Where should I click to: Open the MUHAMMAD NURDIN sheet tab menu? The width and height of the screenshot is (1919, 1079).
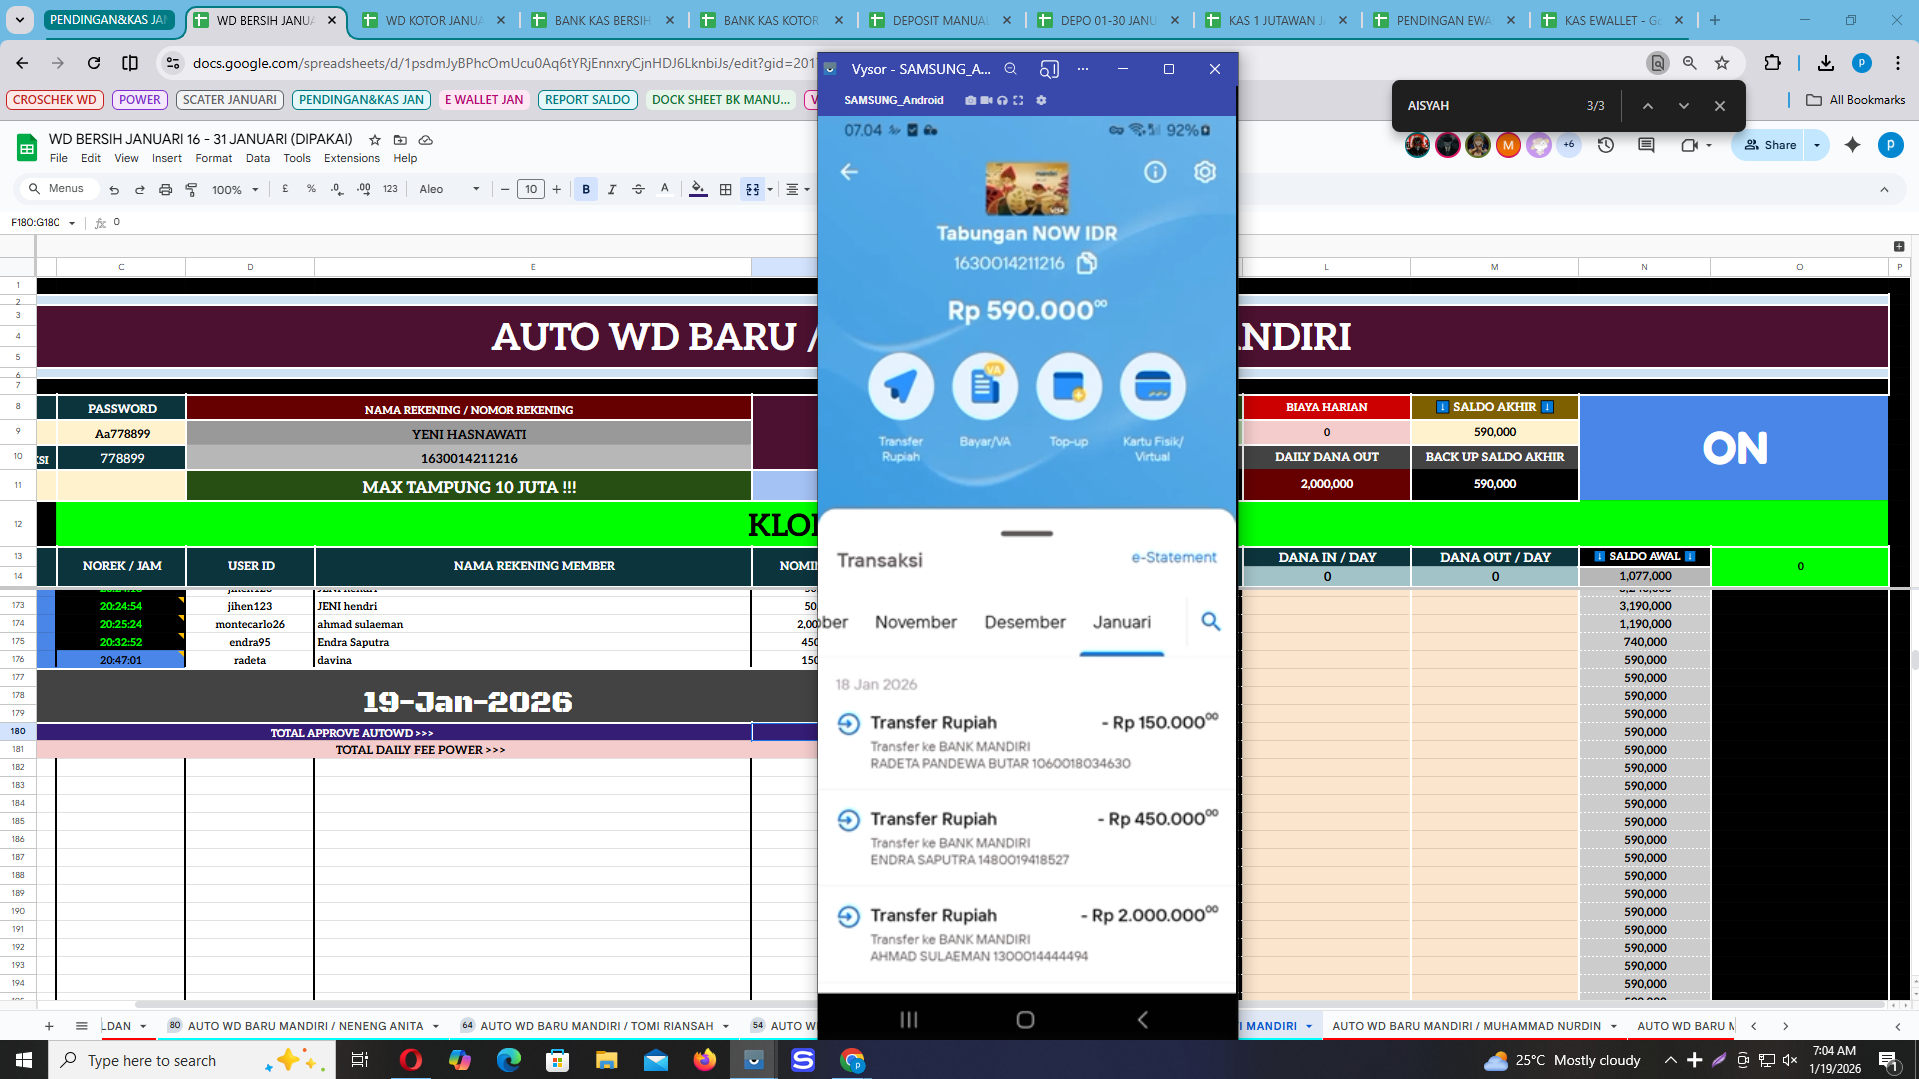1614,1026
